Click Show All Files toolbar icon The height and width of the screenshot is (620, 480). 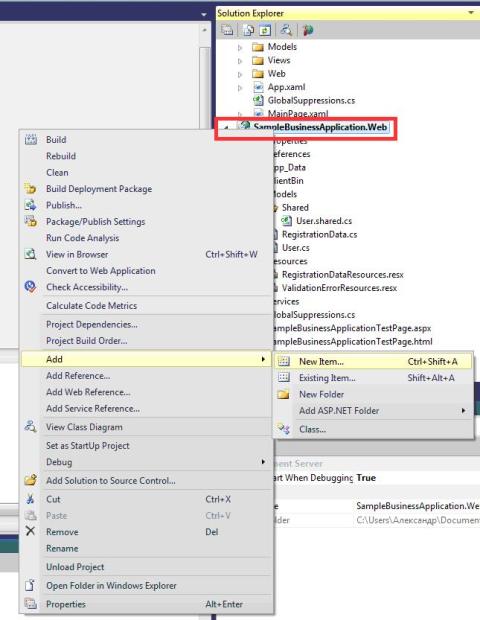[249, 30]
